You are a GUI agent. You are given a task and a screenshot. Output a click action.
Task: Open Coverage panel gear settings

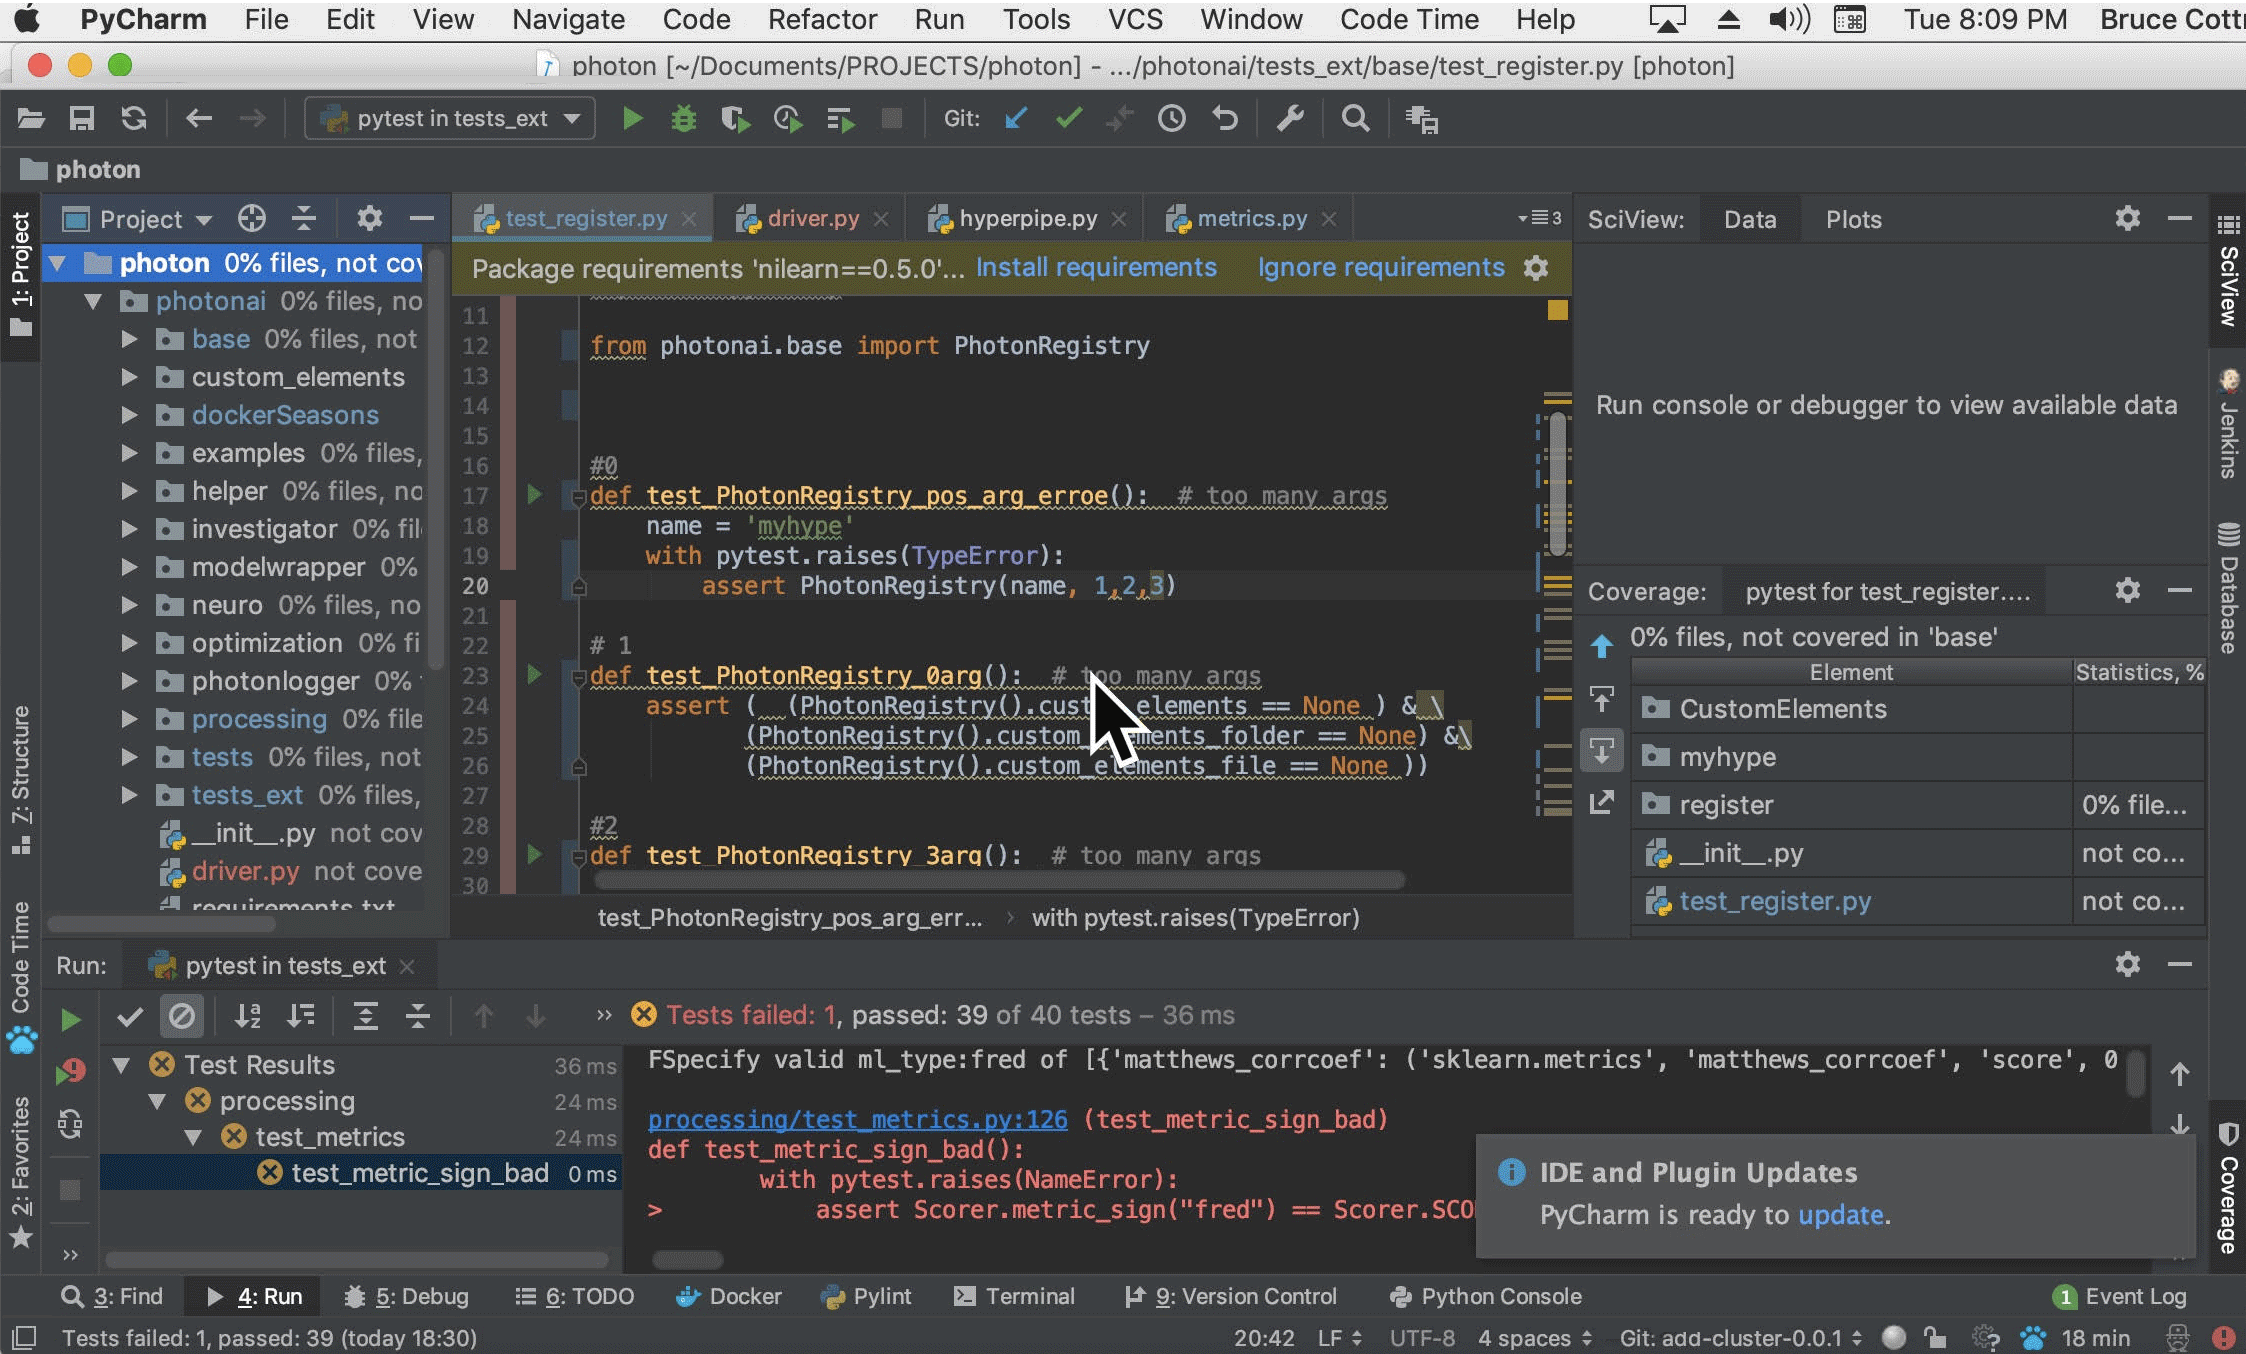(x=2127, y=591)
